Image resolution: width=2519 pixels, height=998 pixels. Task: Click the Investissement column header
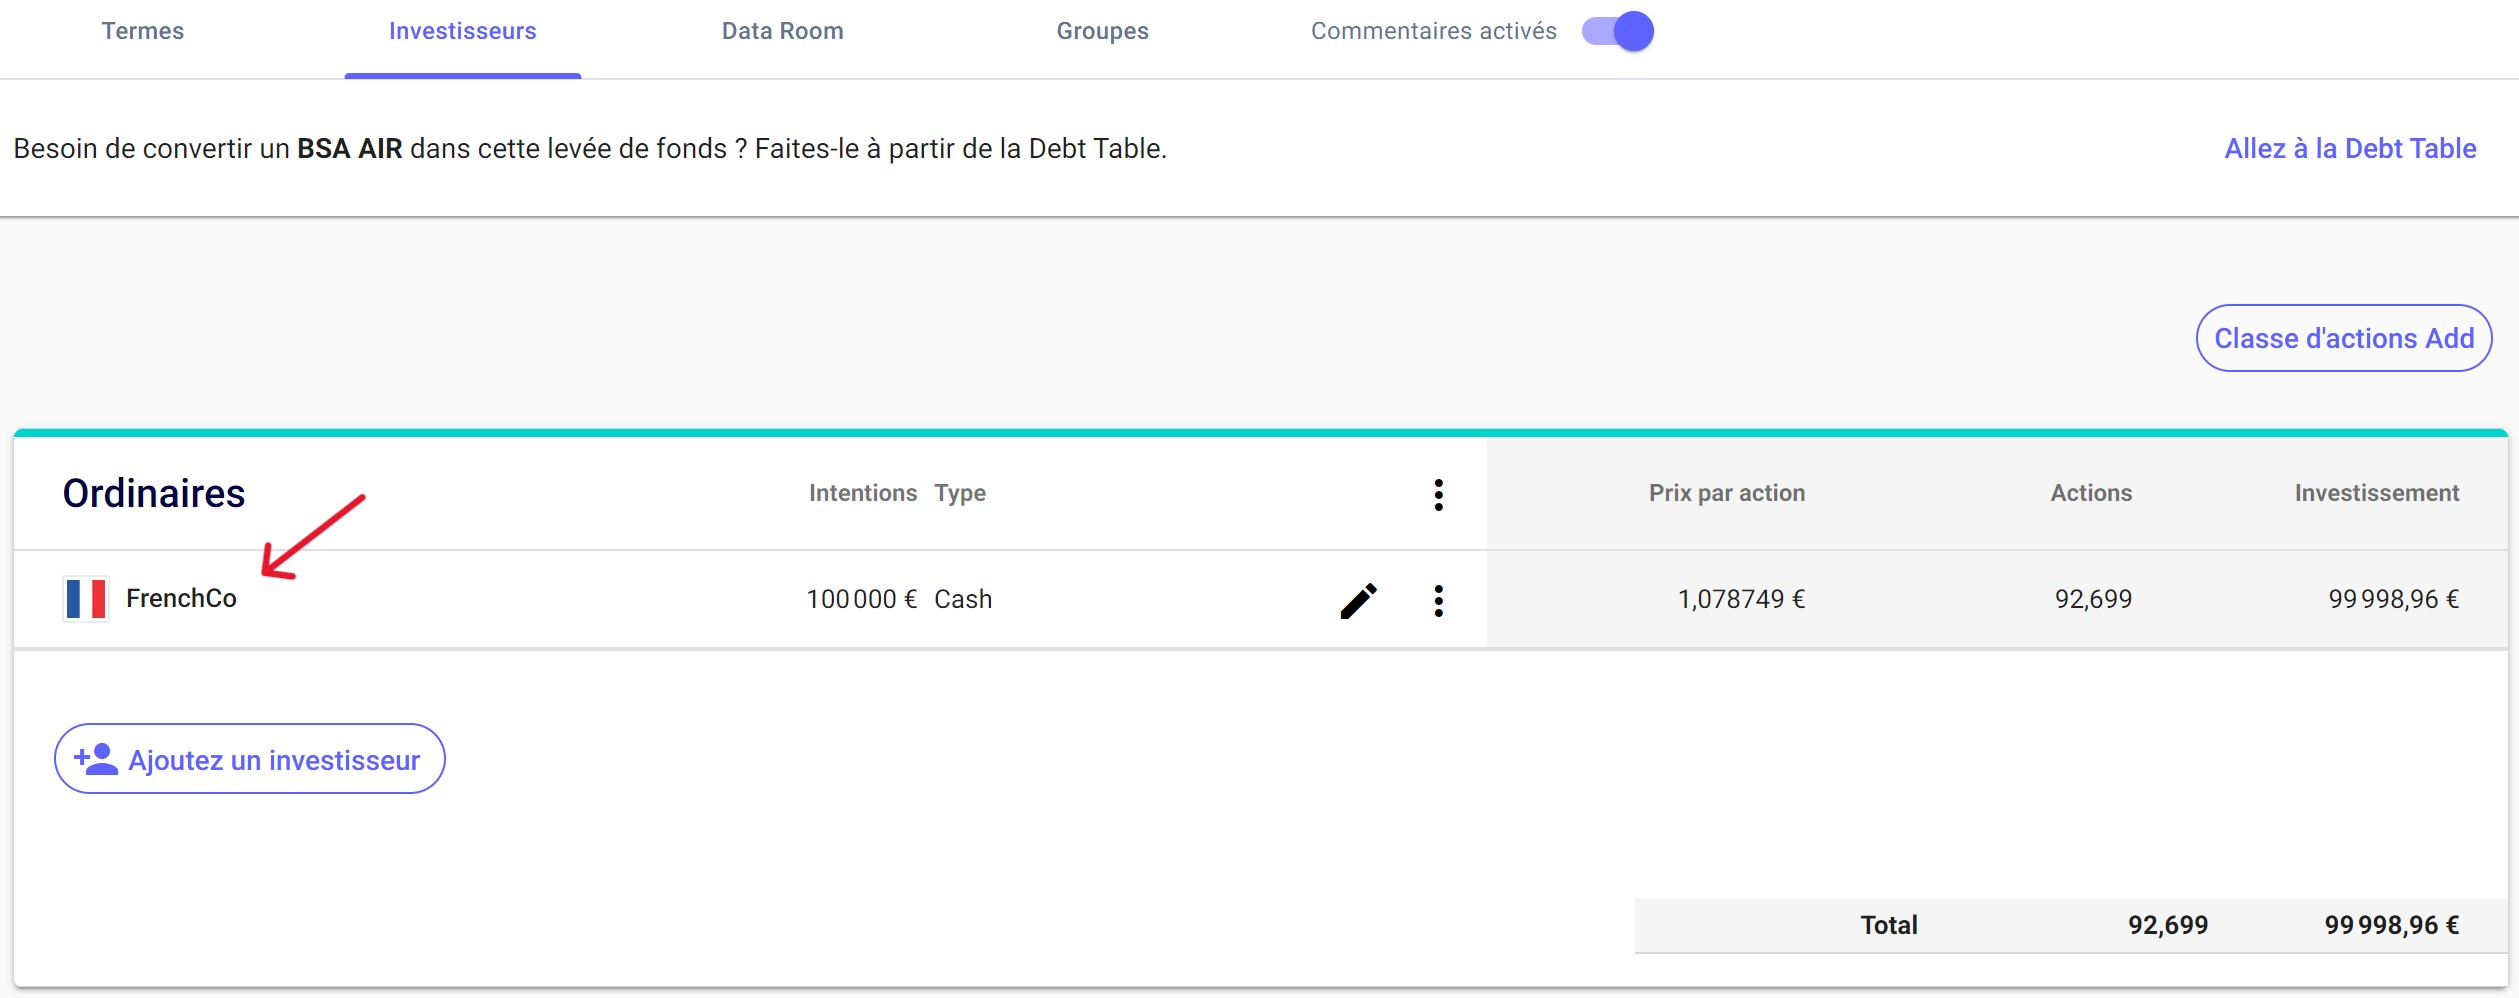click(2376, 493)
